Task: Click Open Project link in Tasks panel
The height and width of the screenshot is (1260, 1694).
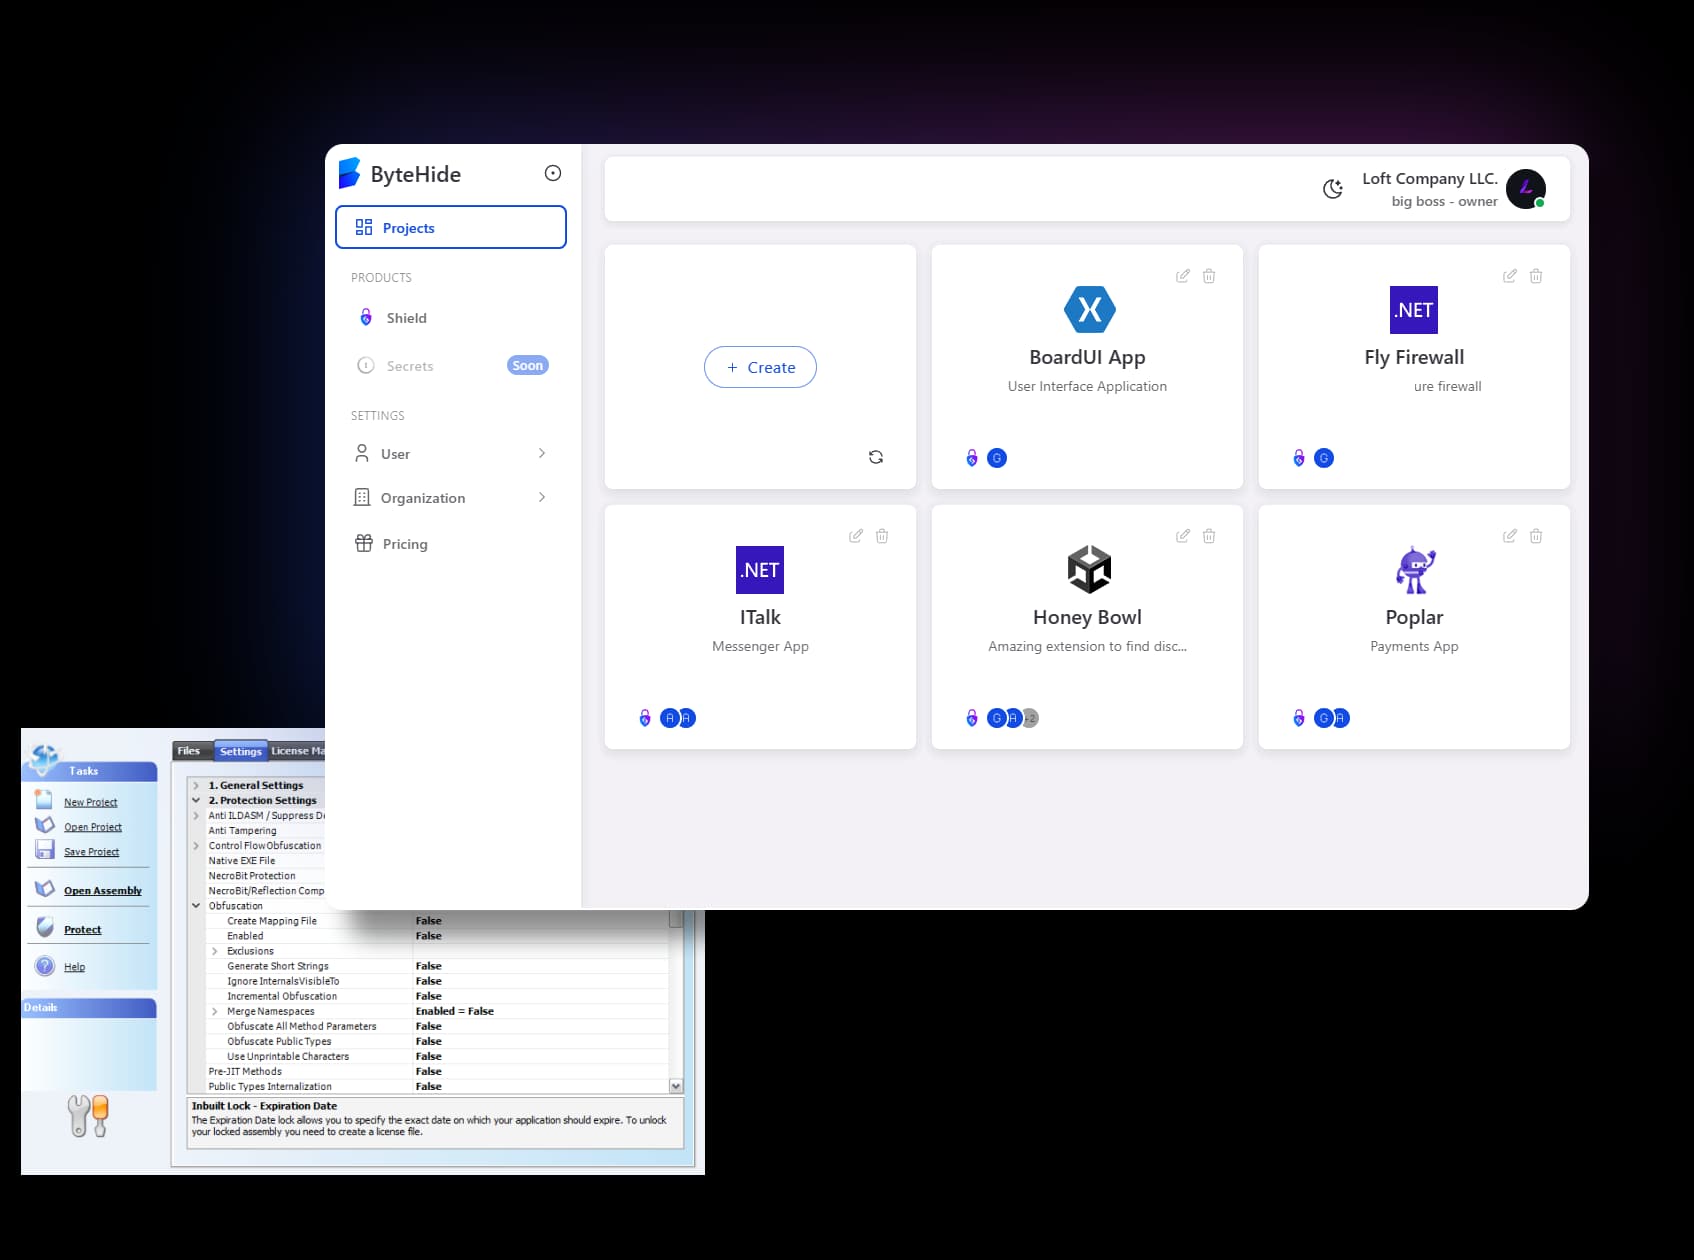Action: click(x=93, y=827)
